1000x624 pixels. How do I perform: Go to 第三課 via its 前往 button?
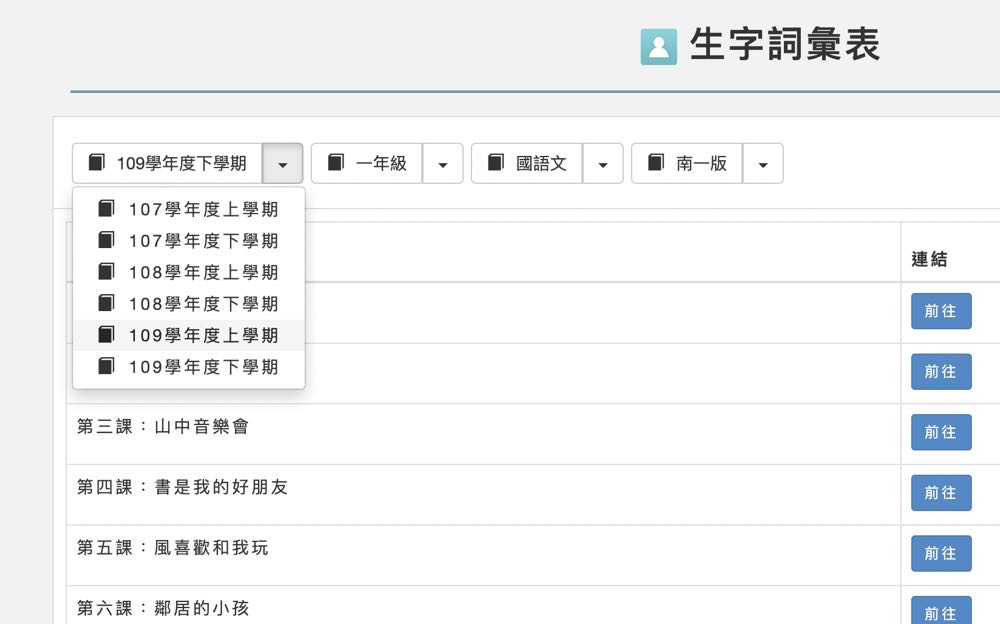coord(941,432)
